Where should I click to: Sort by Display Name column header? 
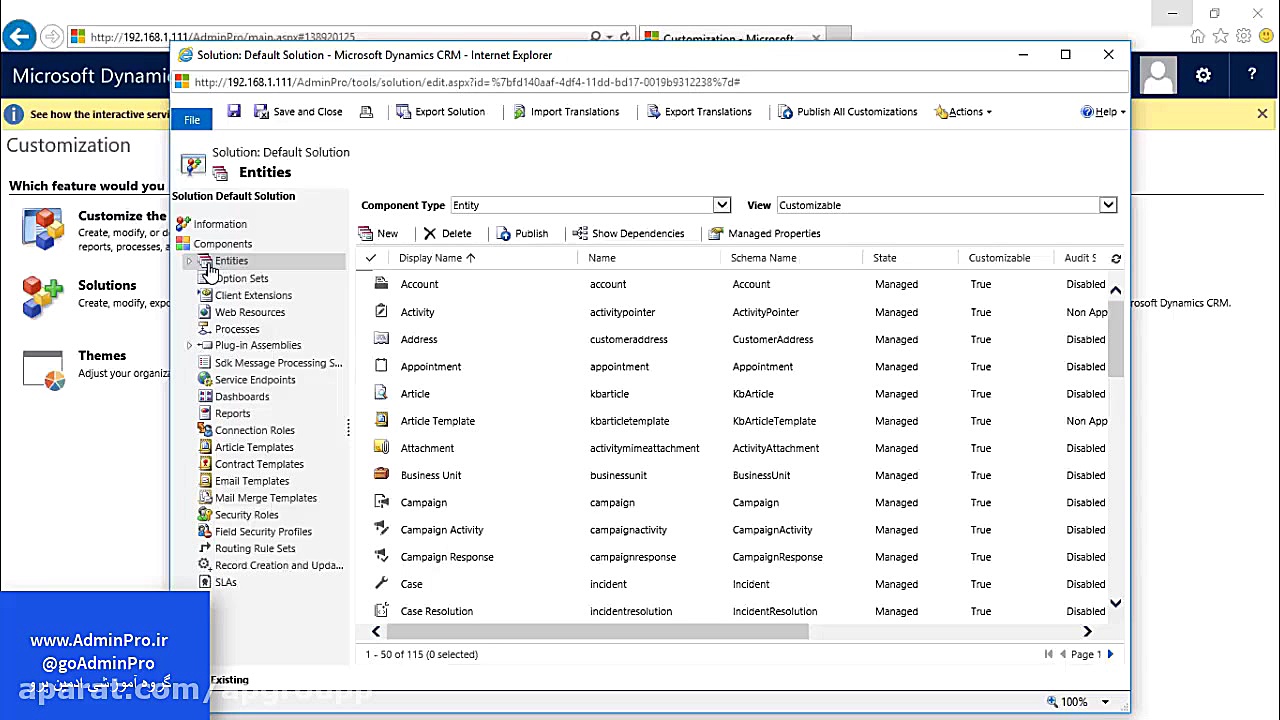pyautogui.click(x=437, y=258)
